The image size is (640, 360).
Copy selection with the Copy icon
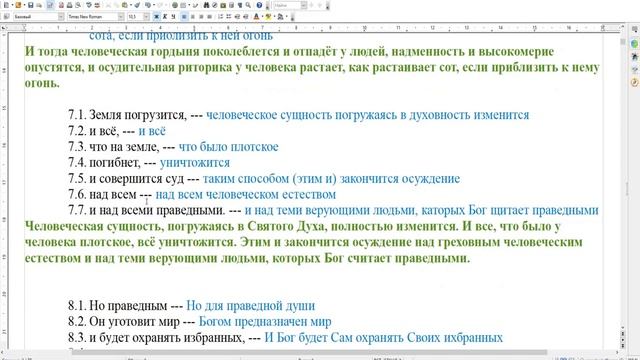coord(116,5)
